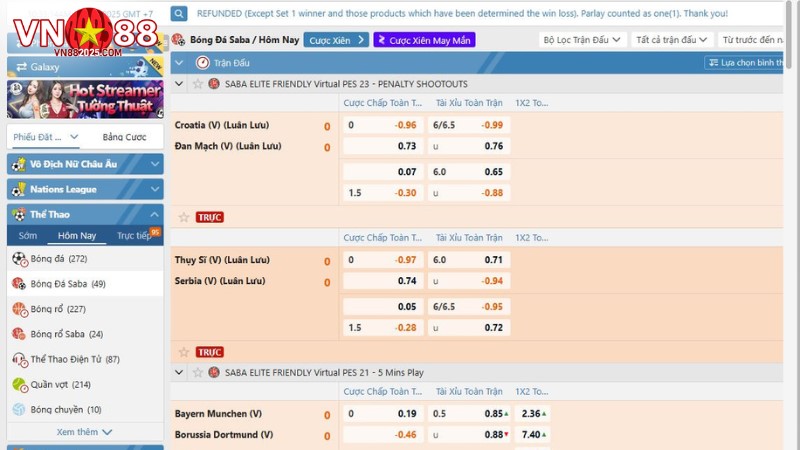This screenshot has height=450, width=800.
Task: Expand the Nations League menu
Action: (x=155, y=189)
